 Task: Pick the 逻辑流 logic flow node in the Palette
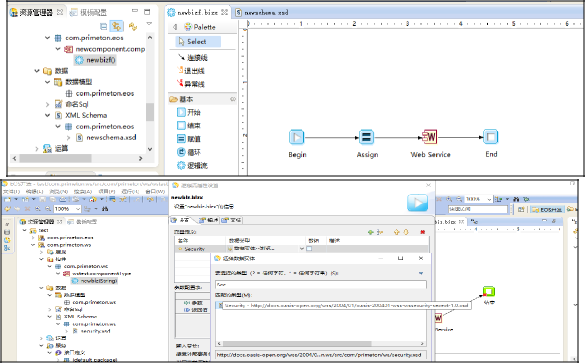[x=192, y=165]
